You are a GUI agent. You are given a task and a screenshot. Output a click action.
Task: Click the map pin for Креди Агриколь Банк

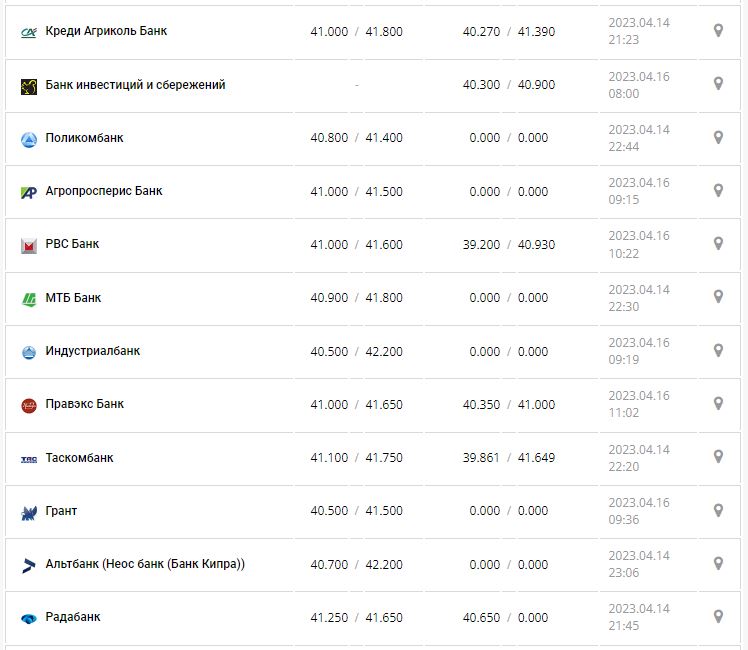pos(718,31)
